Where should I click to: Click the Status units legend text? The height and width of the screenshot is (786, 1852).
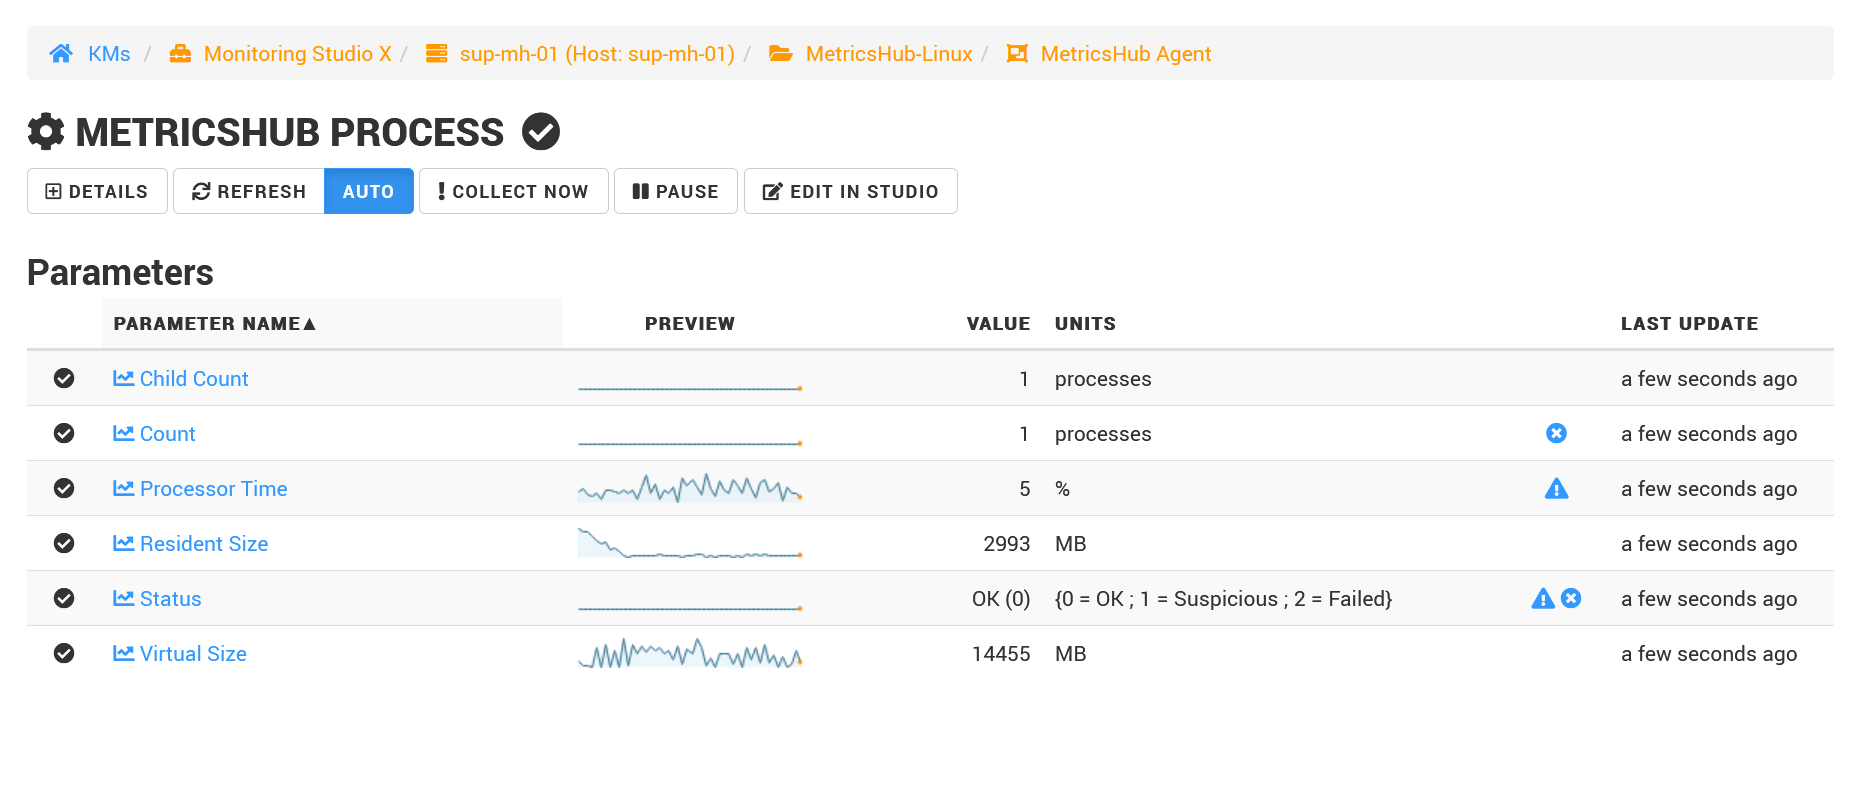(x=1223, y=599)
